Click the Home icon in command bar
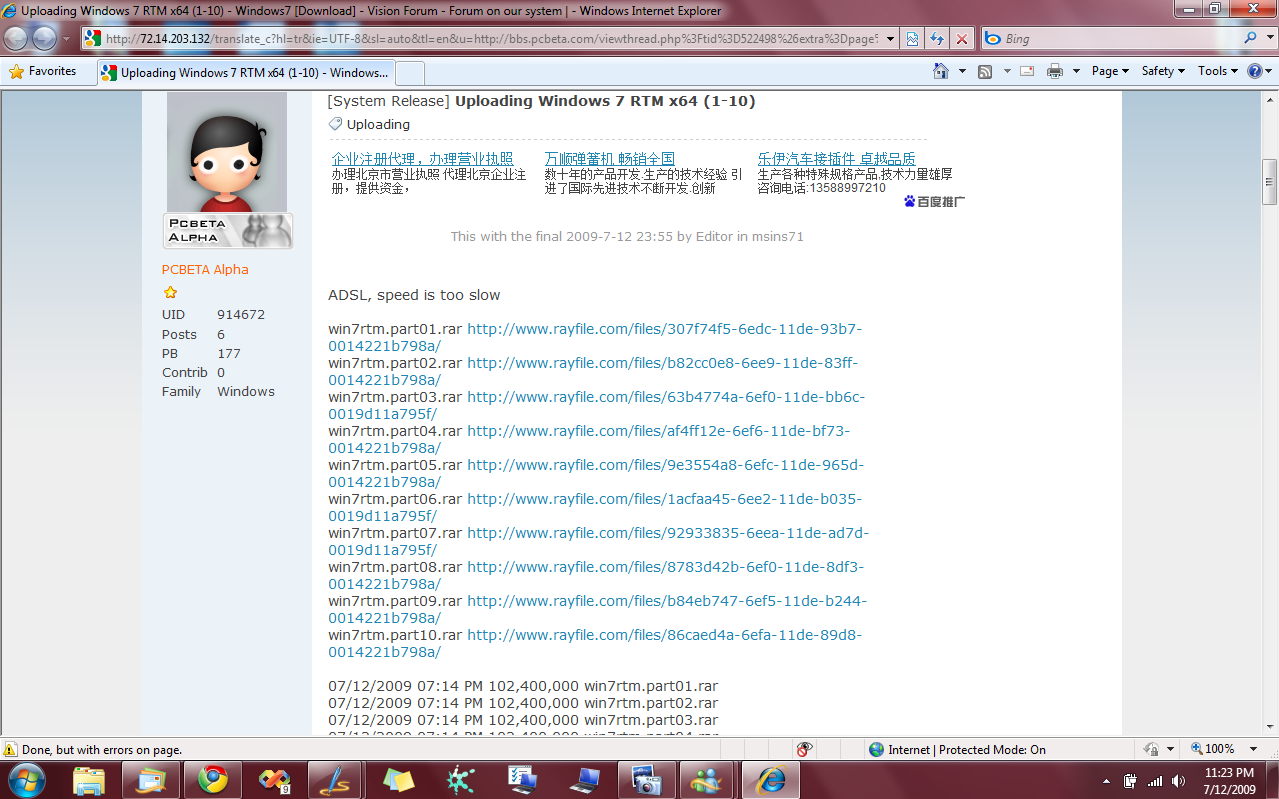 [x=940, y=71]
